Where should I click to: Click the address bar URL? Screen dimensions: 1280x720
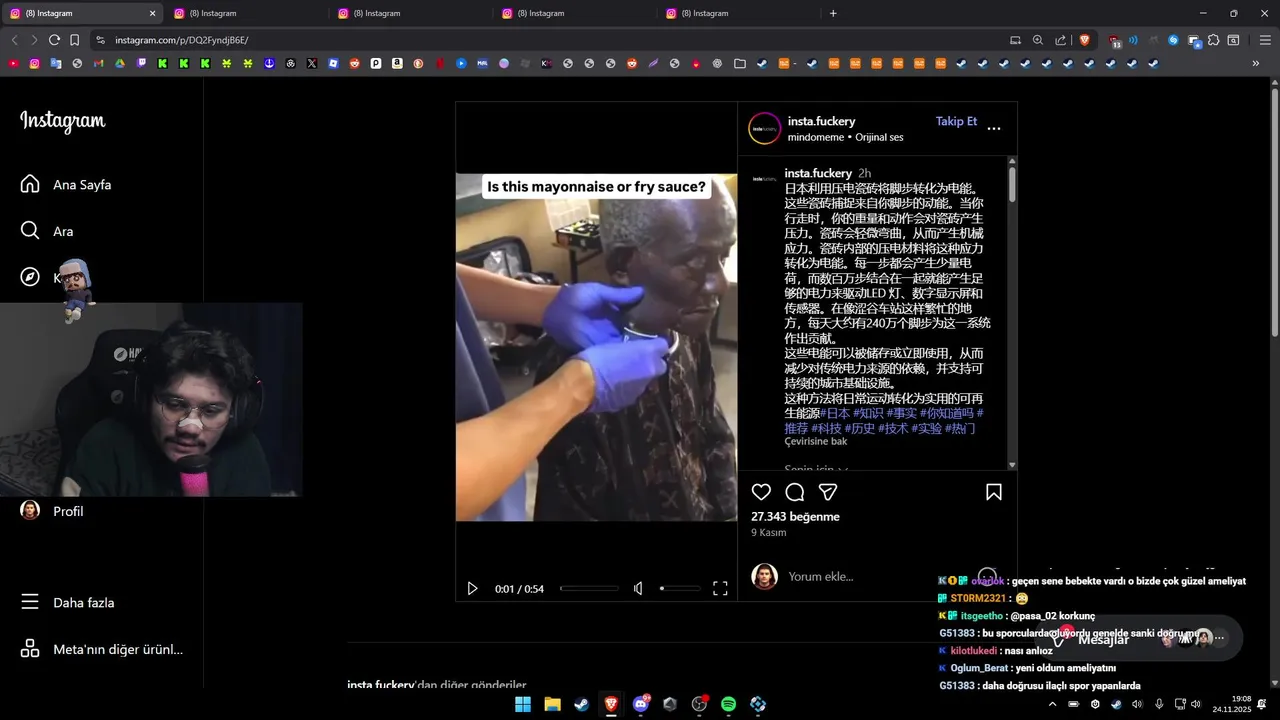pos(181,40)
